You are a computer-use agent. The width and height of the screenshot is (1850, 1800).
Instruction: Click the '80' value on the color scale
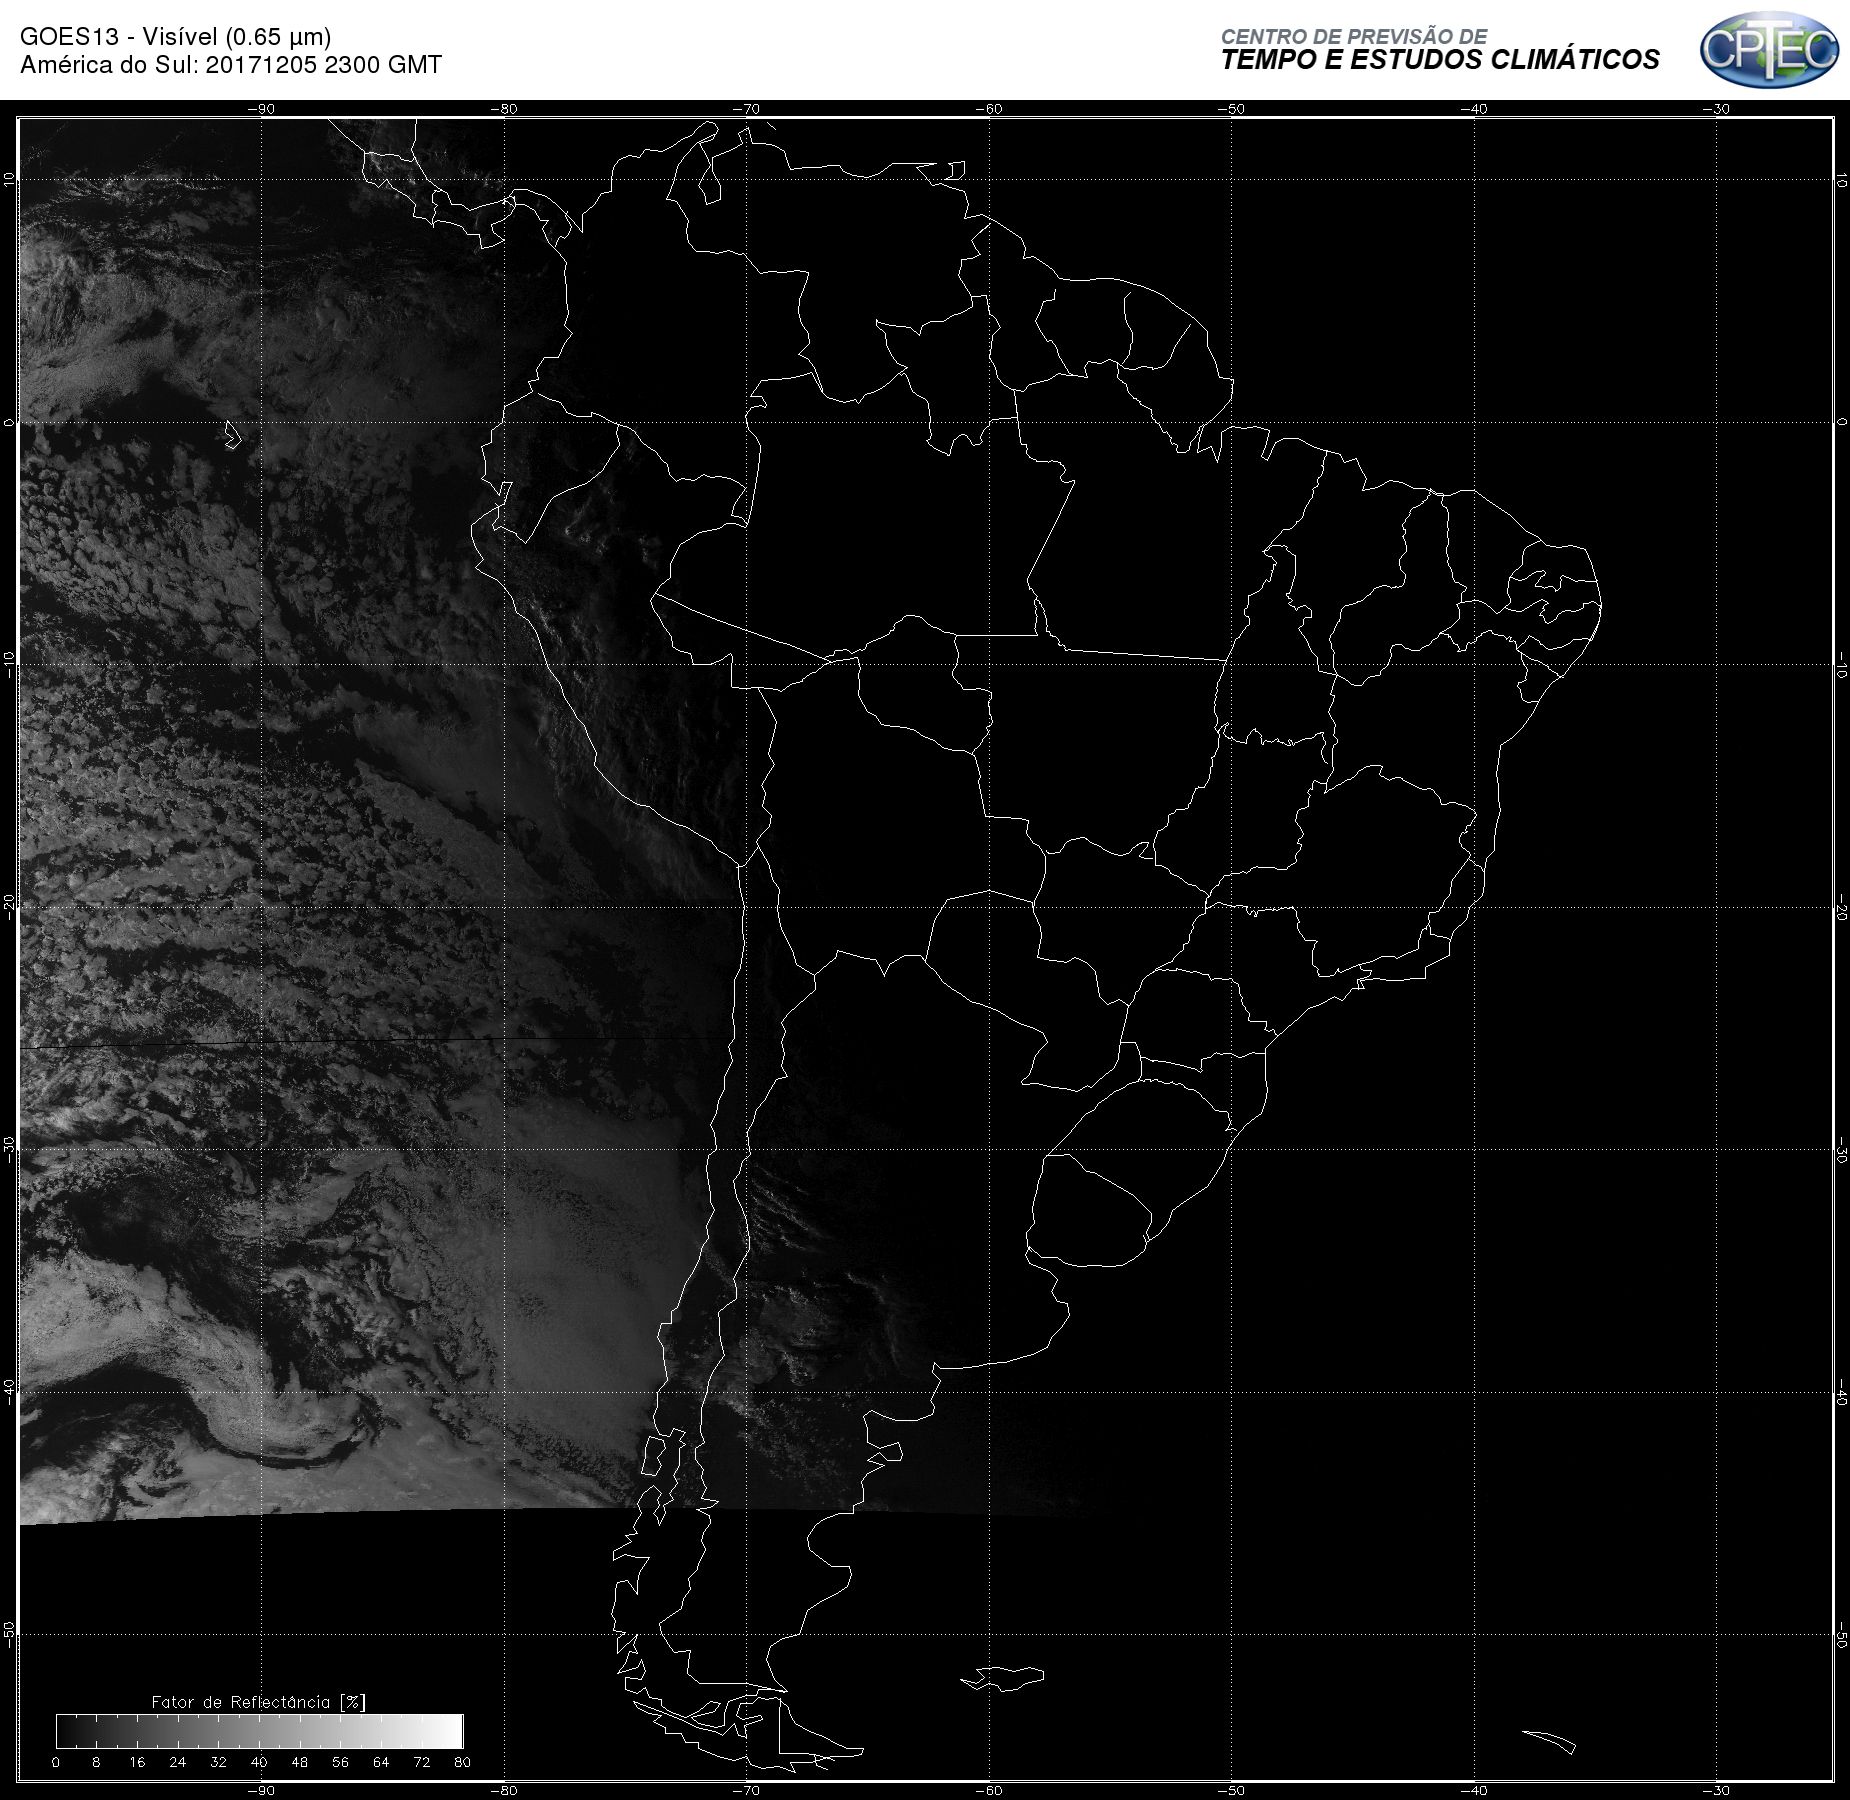pyautogui.click(x=461, y=1762)
